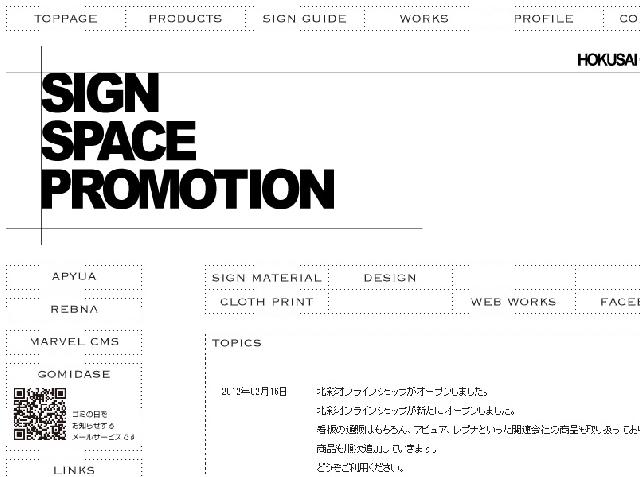
Task: Select the SIGN MATERIAL category
Action: click(267, 278)
